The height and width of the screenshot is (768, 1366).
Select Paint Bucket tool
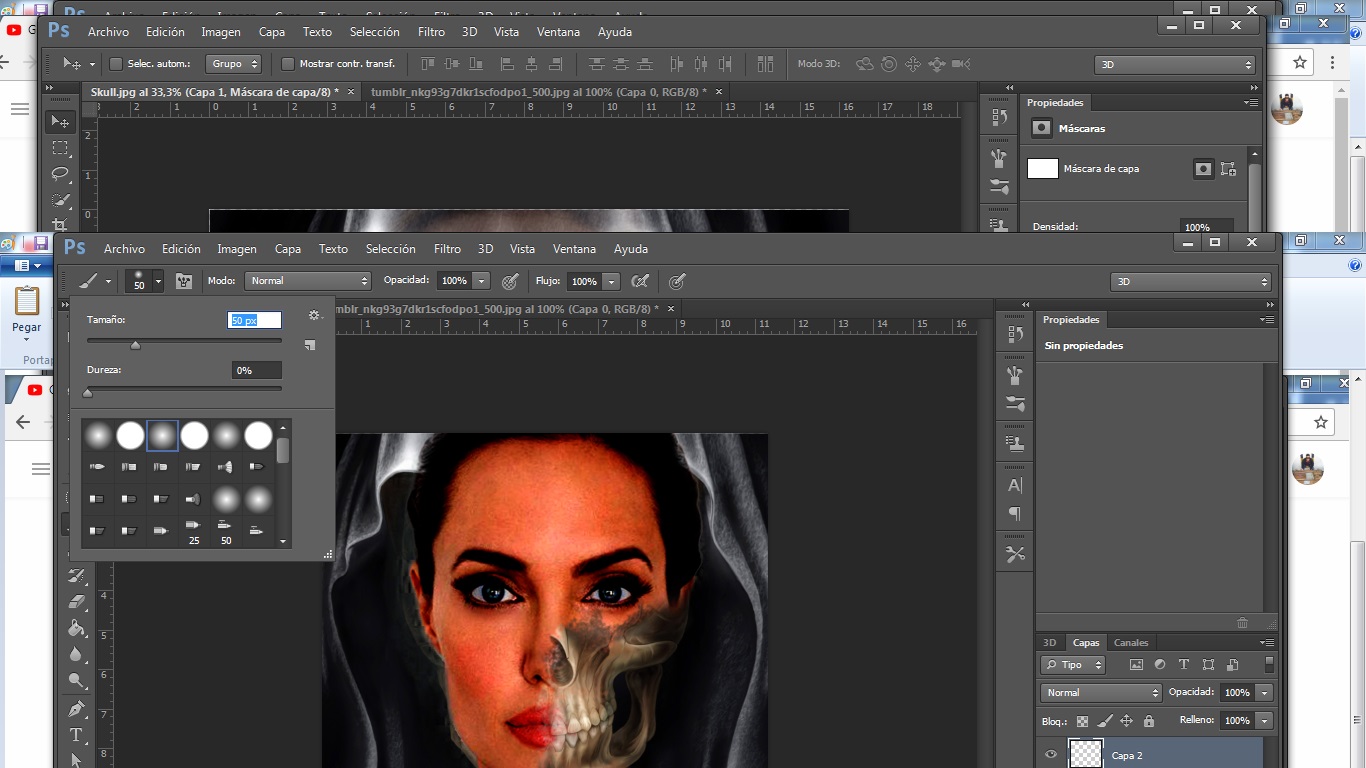click(x=77, y=628)
